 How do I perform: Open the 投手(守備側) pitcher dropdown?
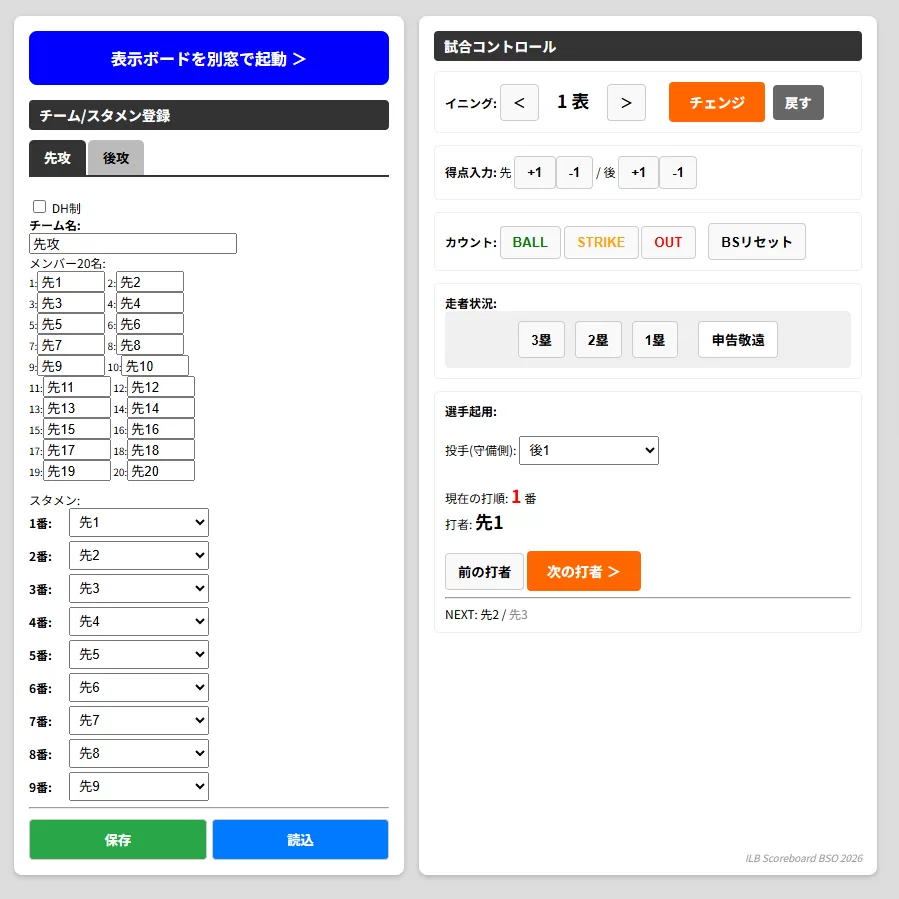(x=588, y=450)
